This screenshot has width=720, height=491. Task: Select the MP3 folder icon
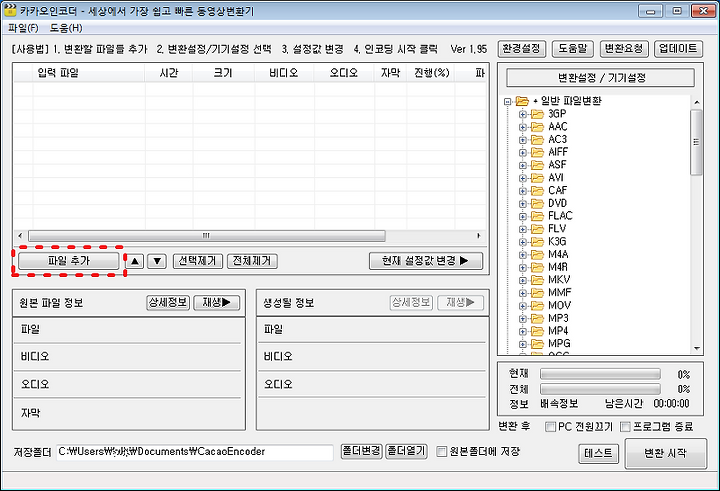click(x=537, y=318)
